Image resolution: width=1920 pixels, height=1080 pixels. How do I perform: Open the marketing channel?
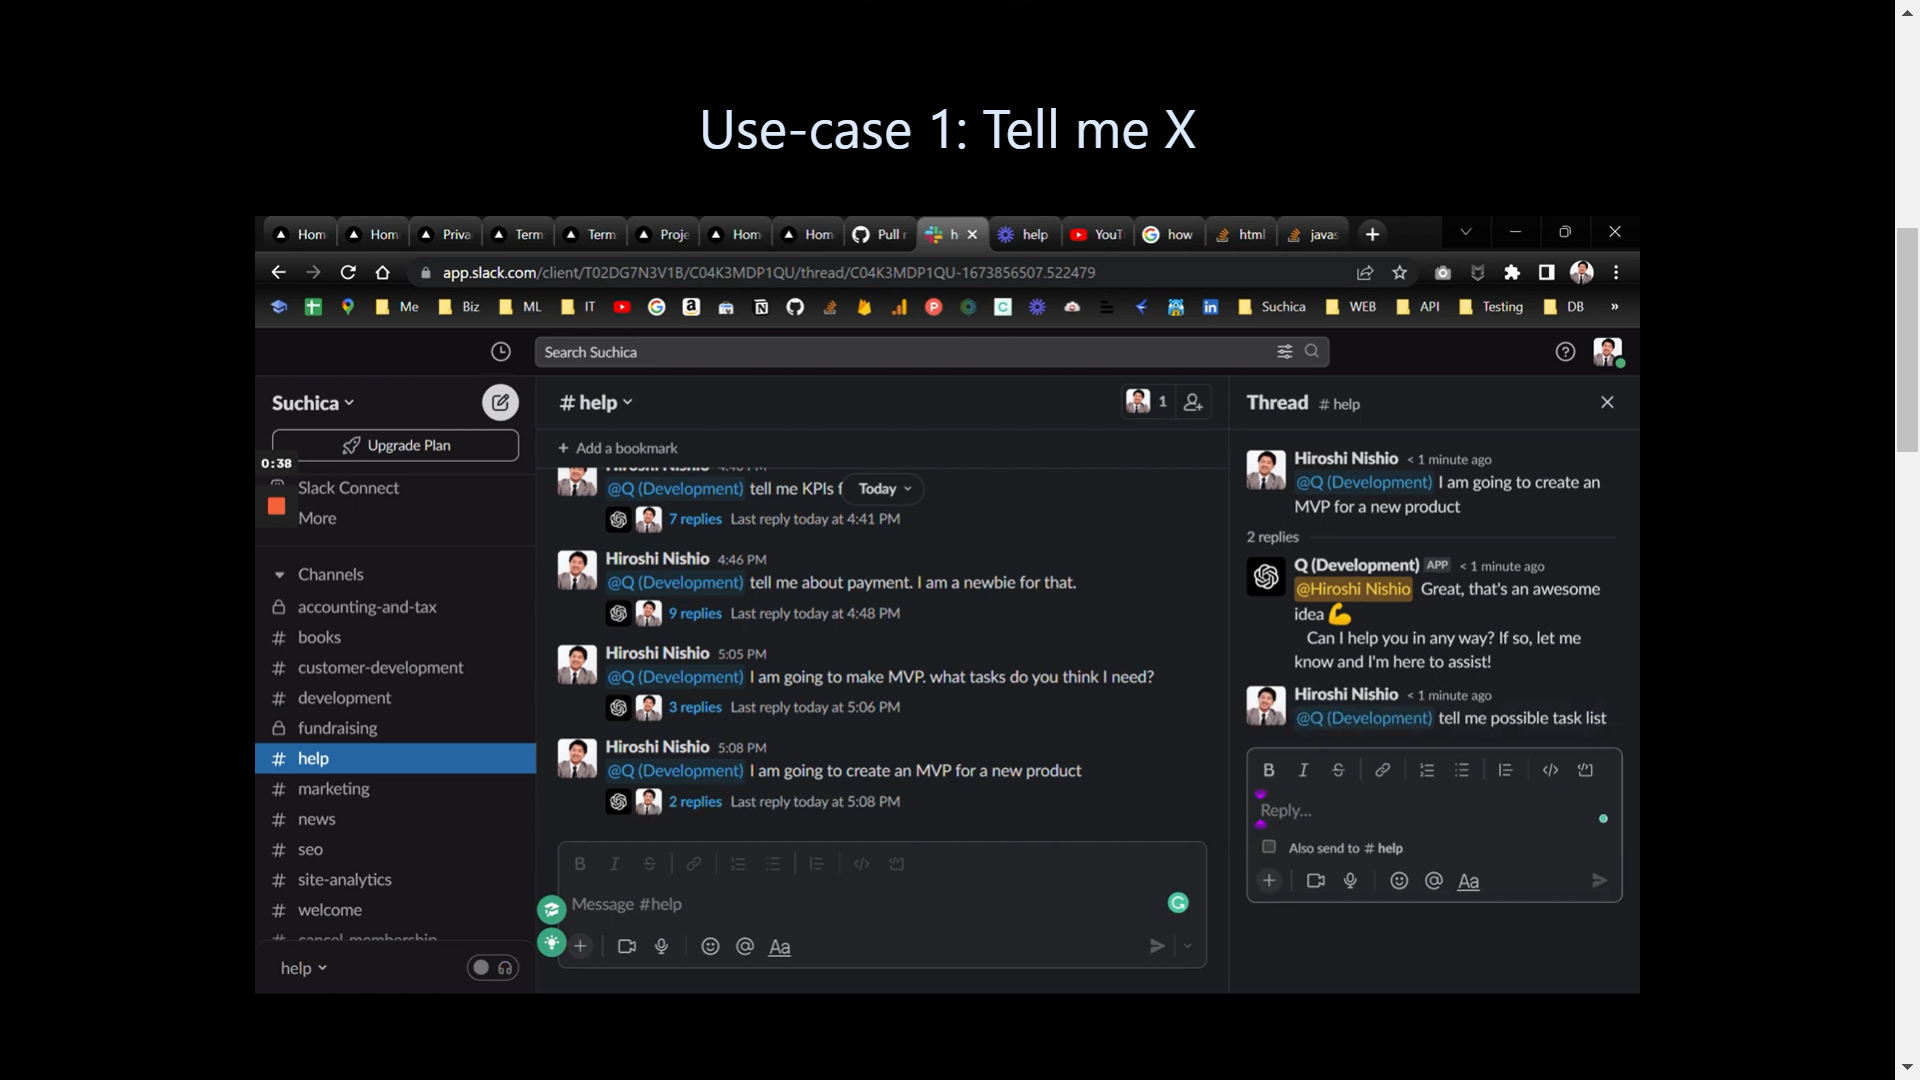(x=334, y=789)
